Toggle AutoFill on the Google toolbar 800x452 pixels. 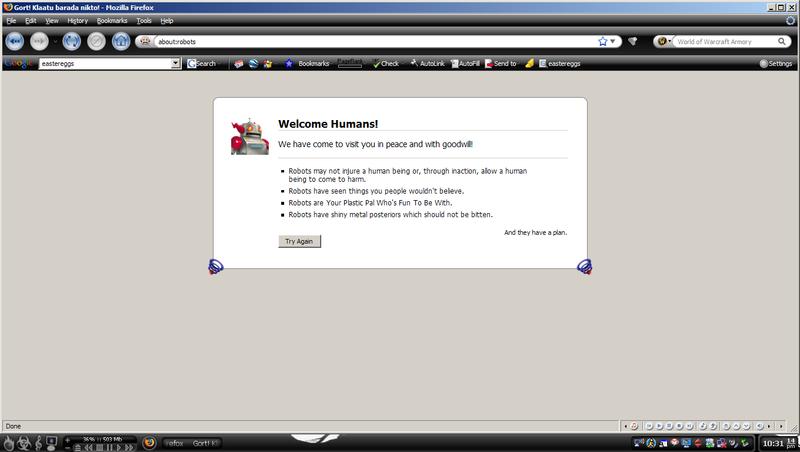pyautogui.click(x=464, y=63)
